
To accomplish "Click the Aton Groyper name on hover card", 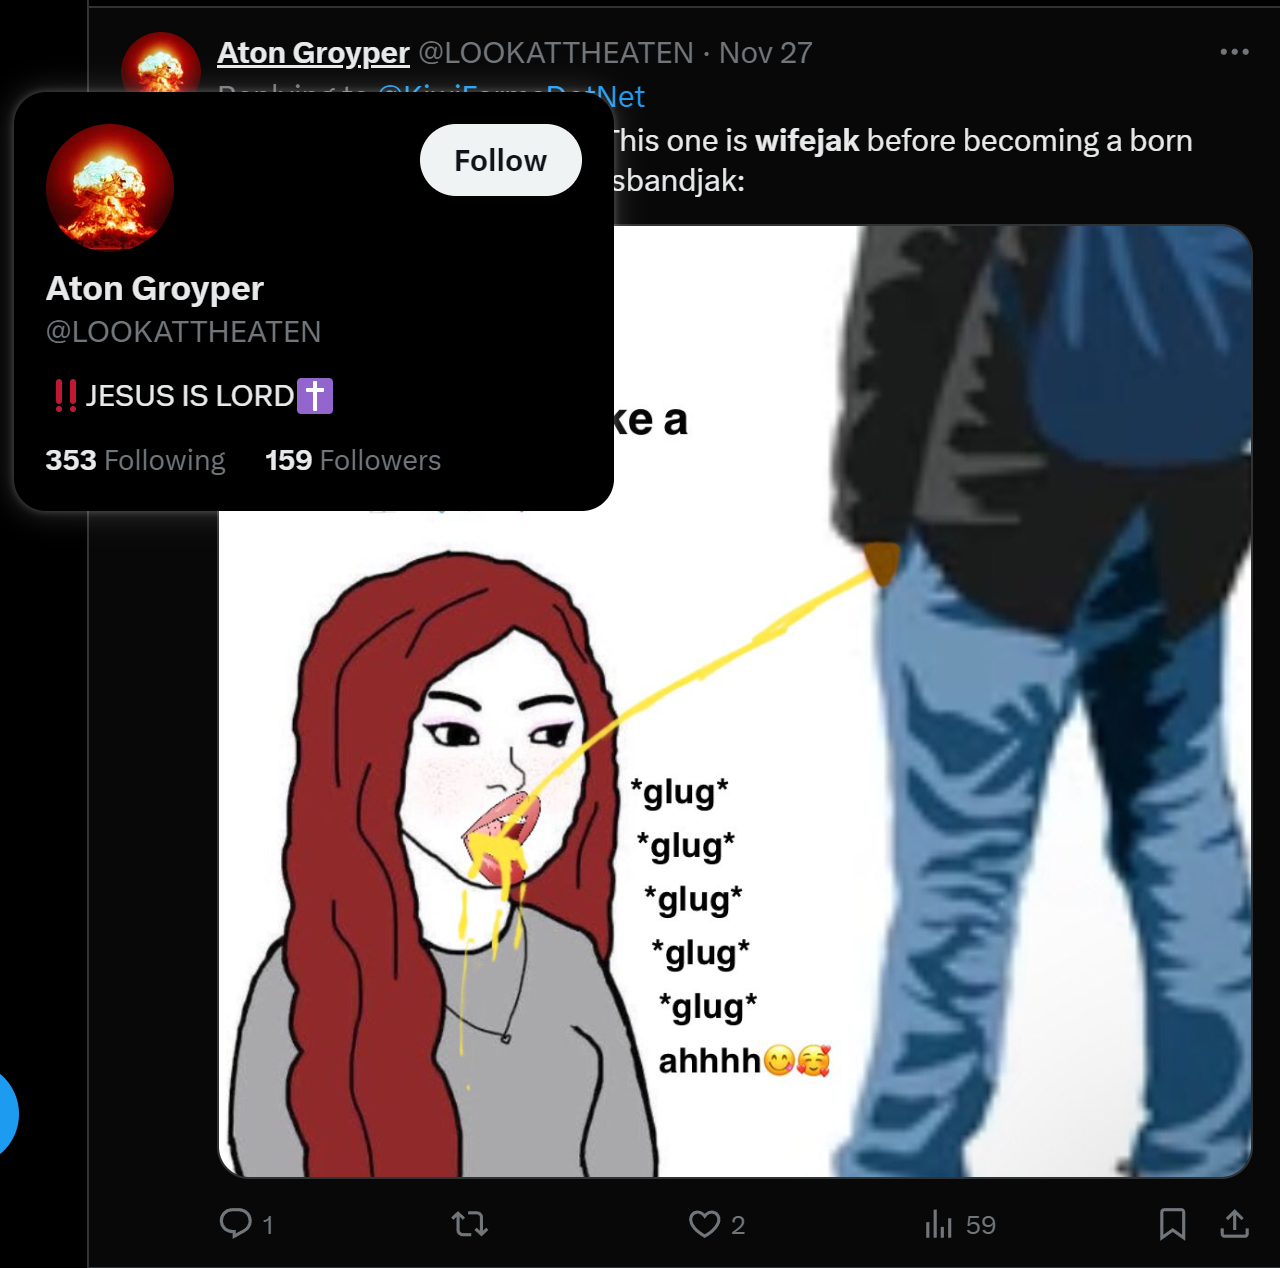I will [155, 288].
